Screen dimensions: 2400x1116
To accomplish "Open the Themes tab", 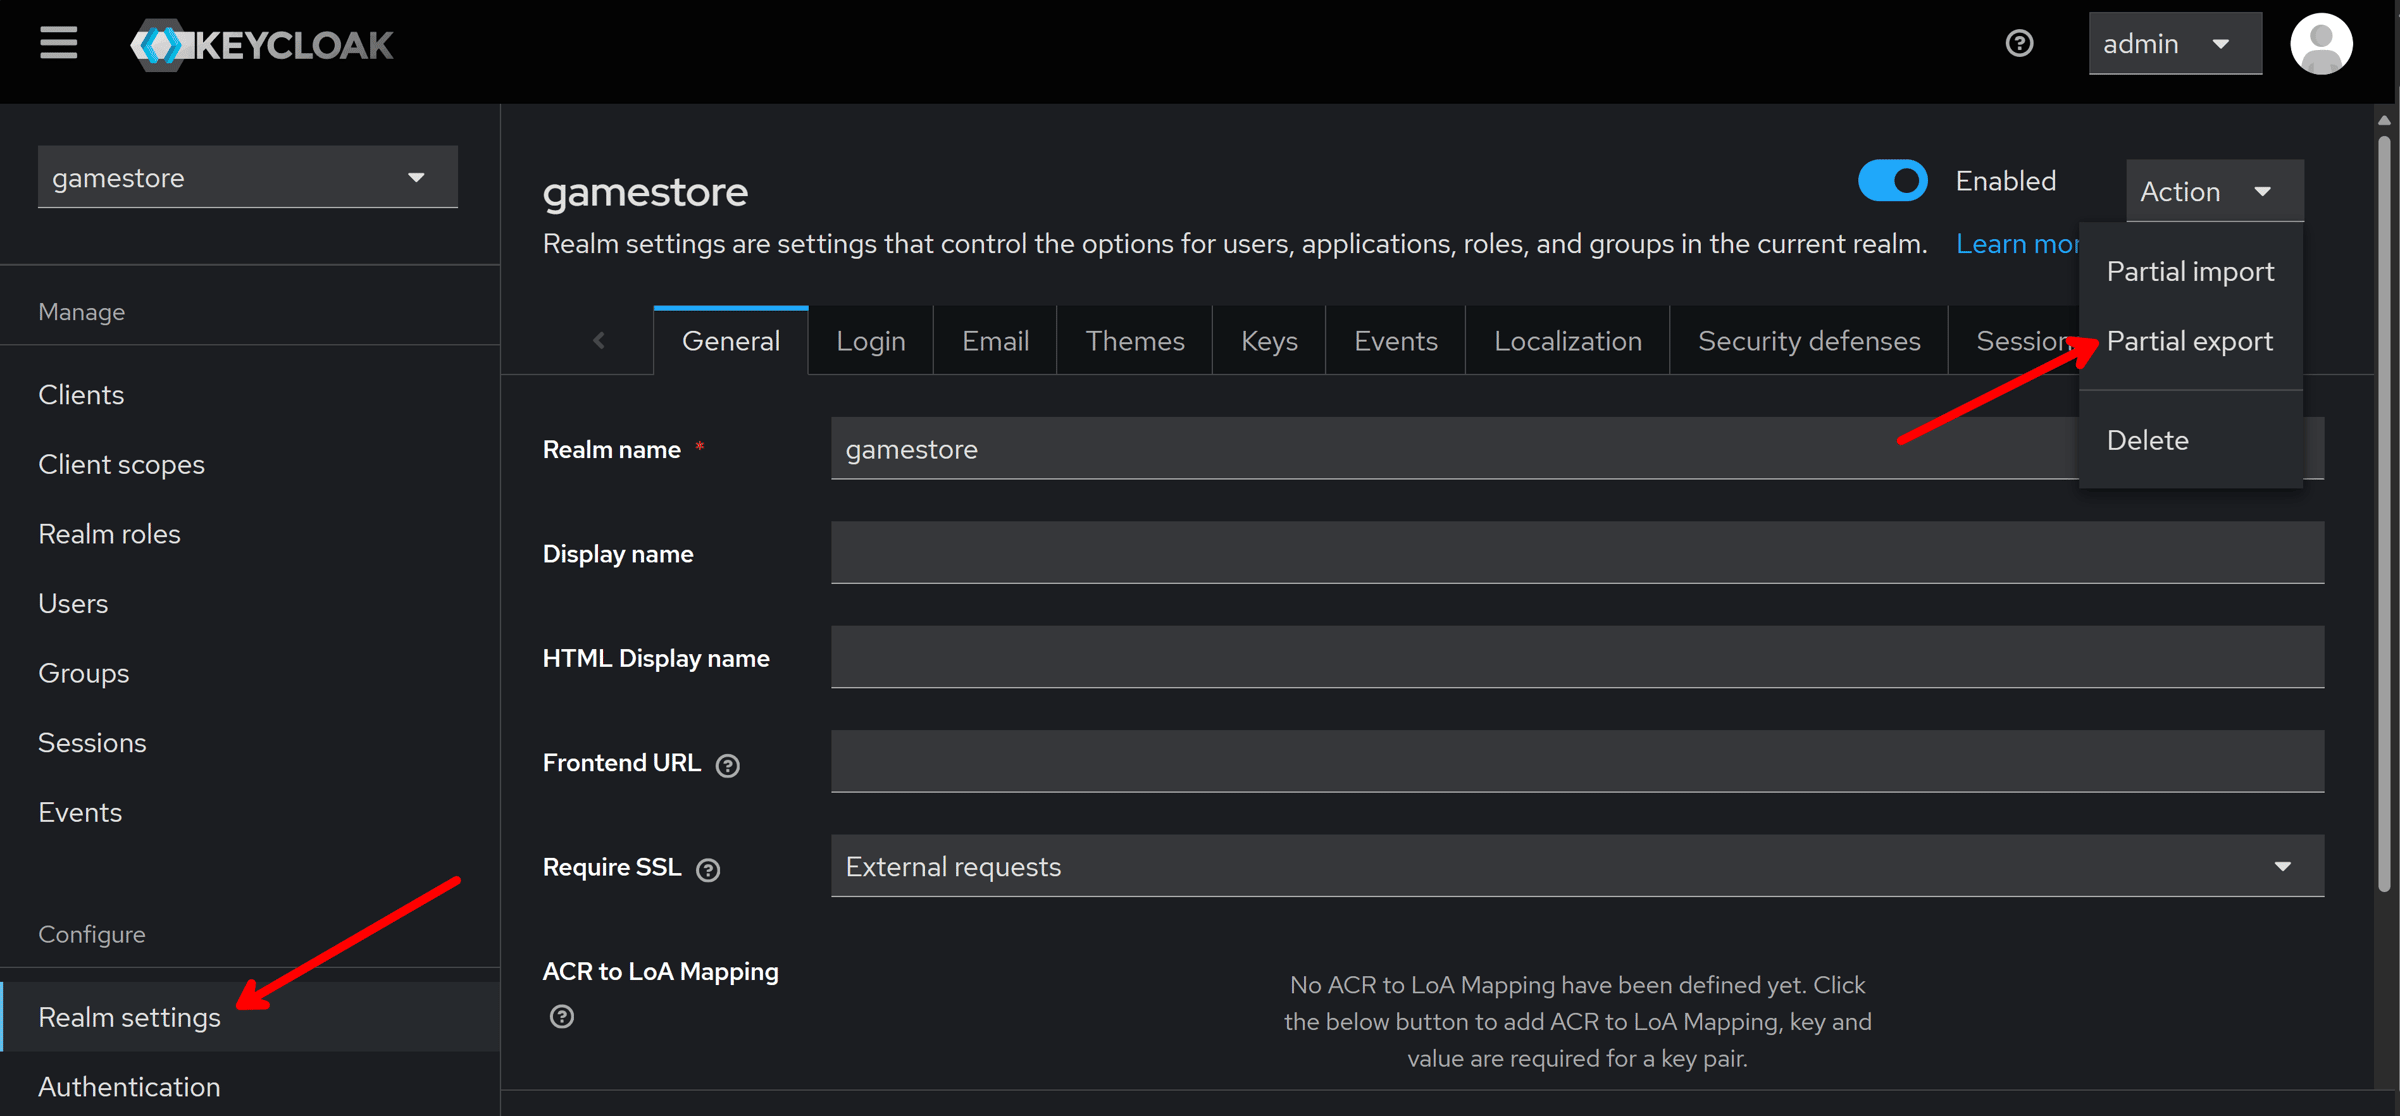I will tap(1135, 341).
